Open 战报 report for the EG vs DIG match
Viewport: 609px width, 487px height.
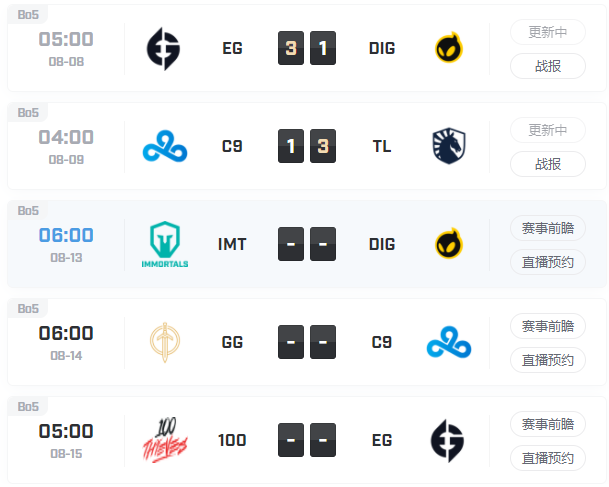pos(548,66)
